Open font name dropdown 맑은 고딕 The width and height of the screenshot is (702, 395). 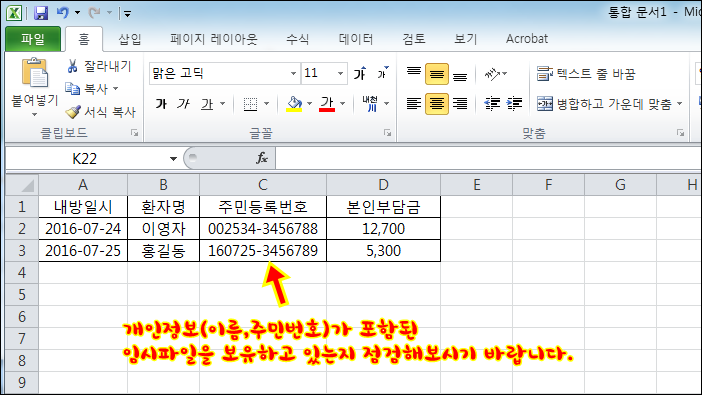point(293,73)
